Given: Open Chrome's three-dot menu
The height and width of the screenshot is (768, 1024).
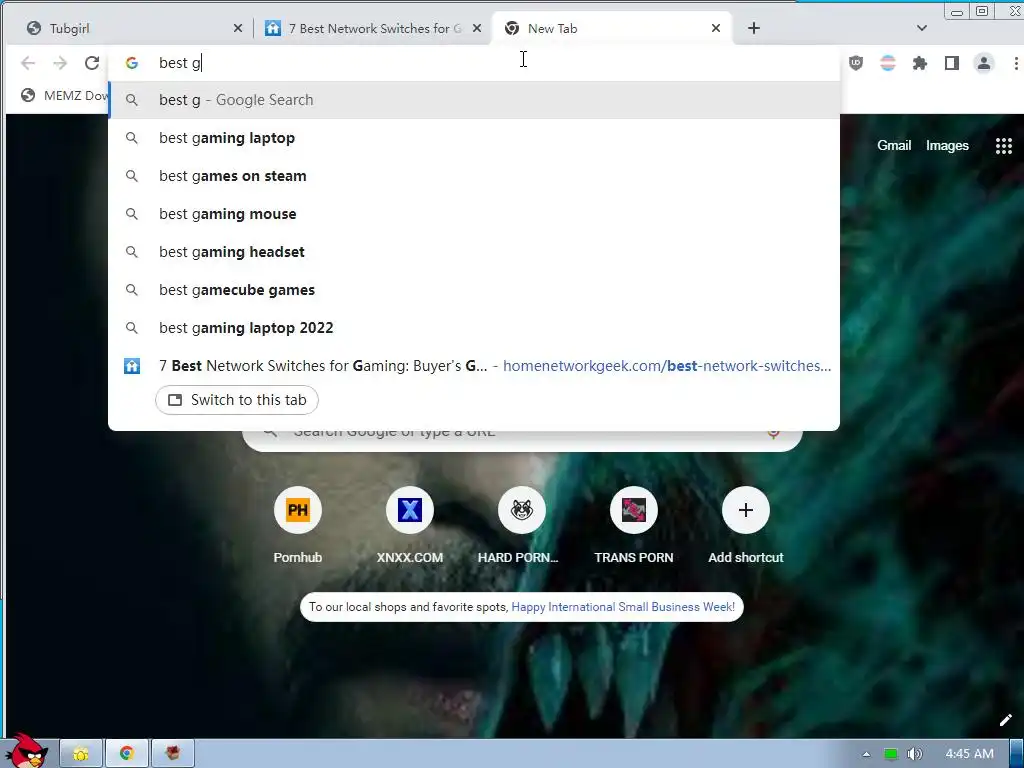Looking at the screenshot, I should point(1016,63).
